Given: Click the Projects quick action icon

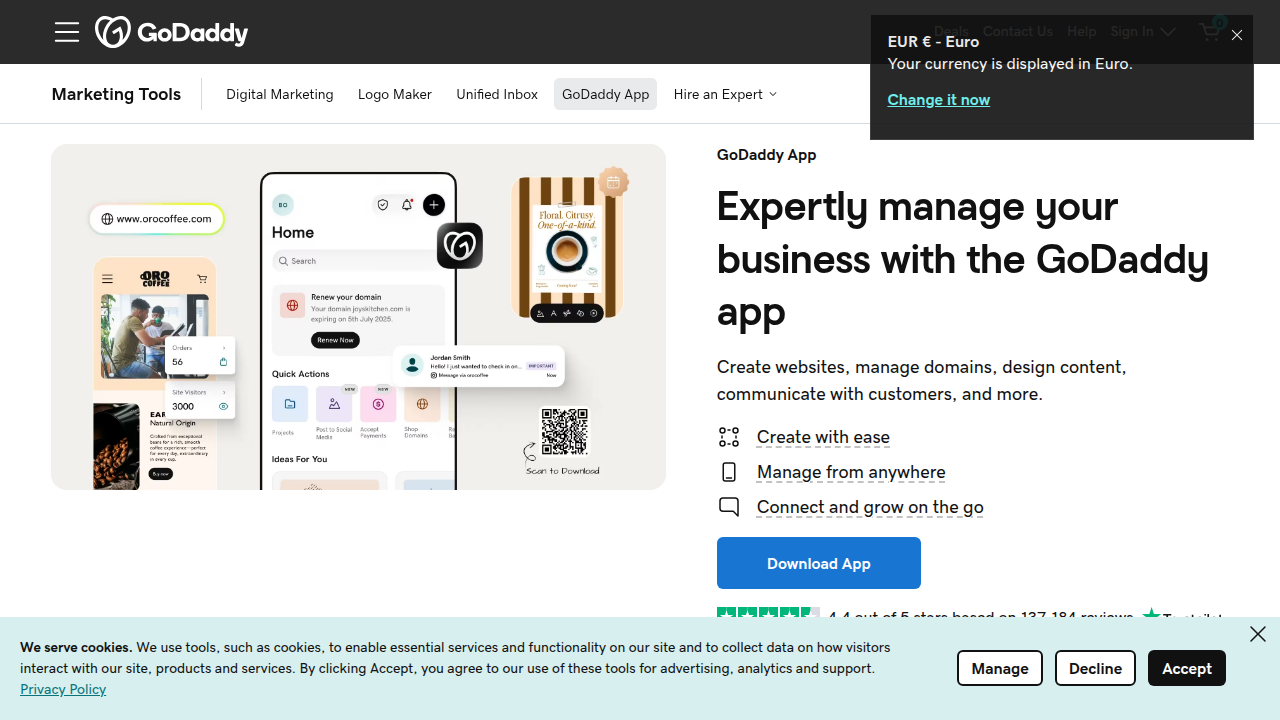Looking at the screenshot, I should 289,405.
